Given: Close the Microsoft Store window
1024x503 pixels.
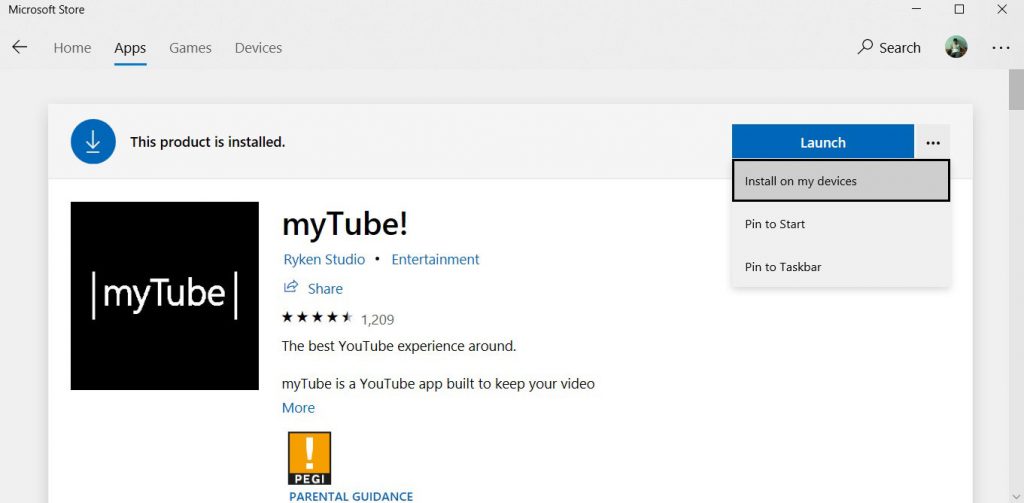Looking at the screenshot, I should pos(1002,9).
